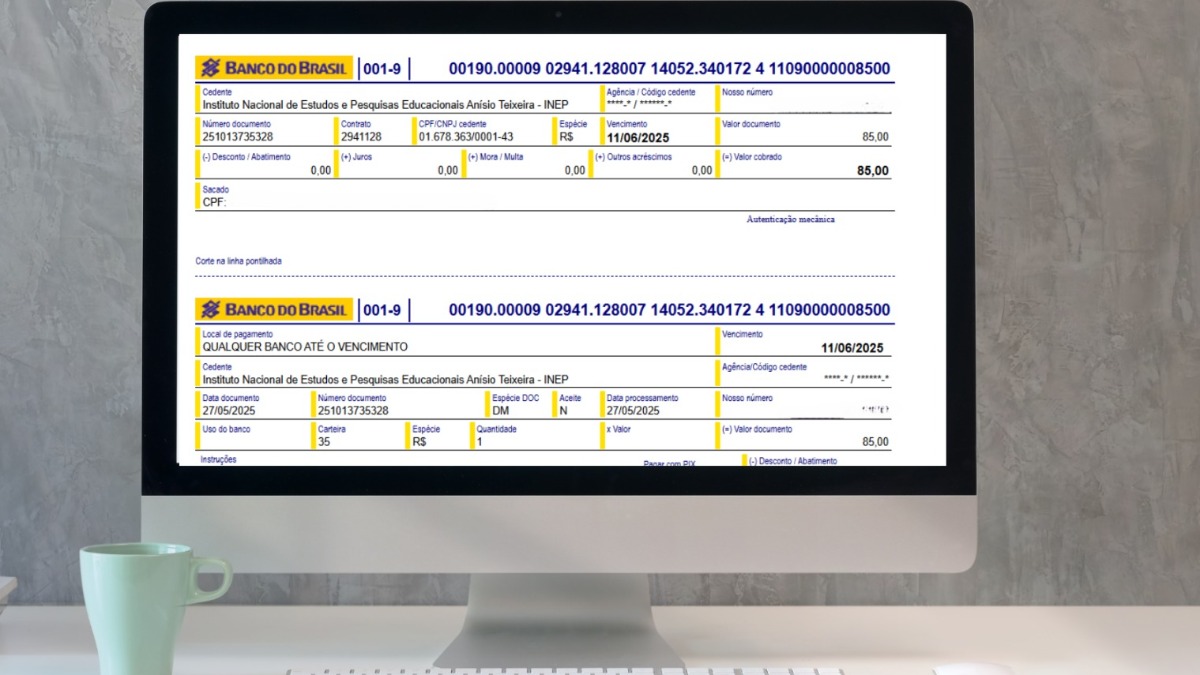Select the Cedente INEP name above Contrato row
This screenshot has width=1200, height=675.
tap(385, 104)
